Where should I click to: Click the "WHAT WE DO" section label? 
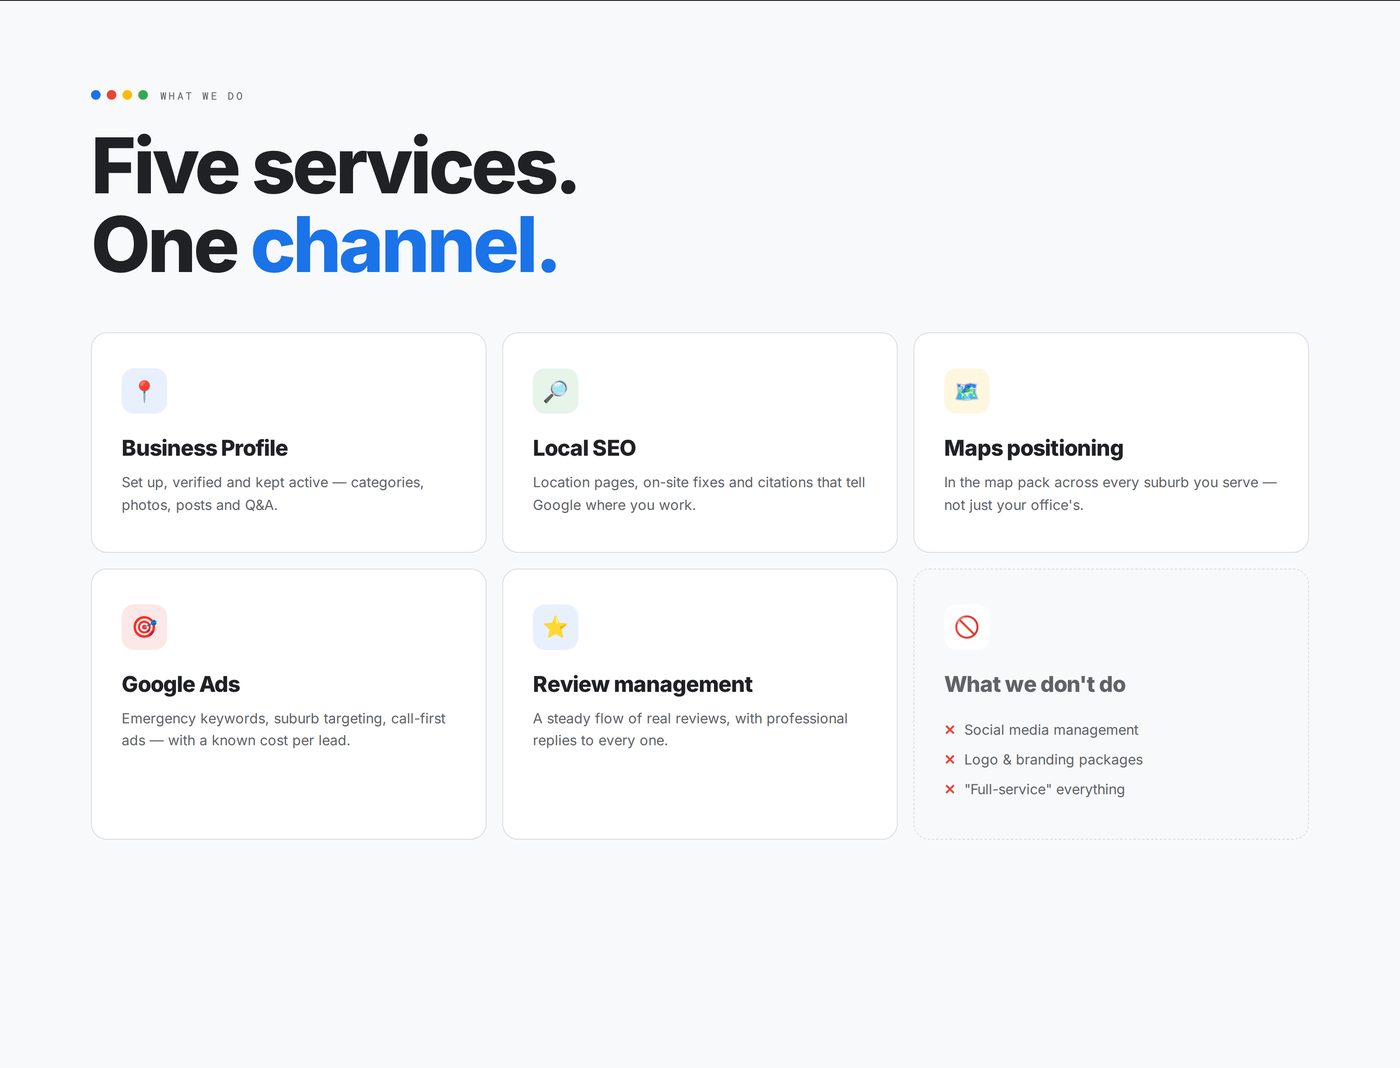tap(202, 96)
